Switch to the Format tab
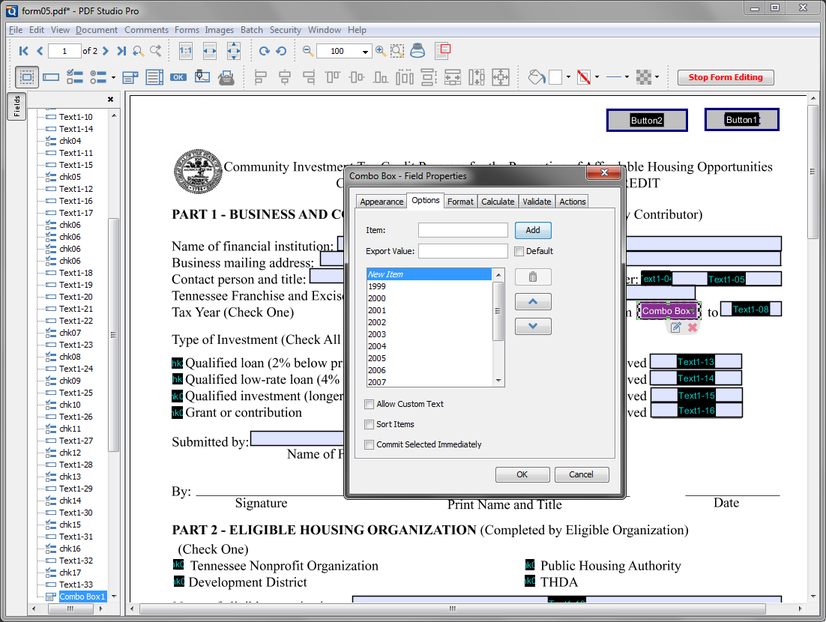Image resolution: width=826 pixels, height=622 pixels. (x=460, y=202)
